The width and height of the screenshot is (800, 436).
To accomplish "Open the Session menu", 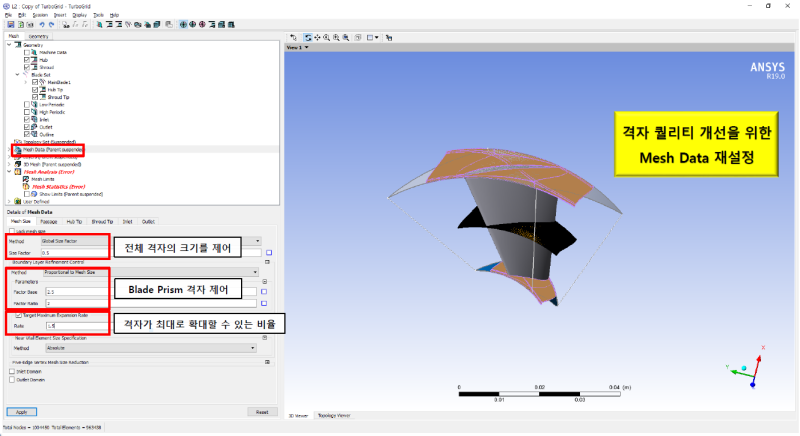I will [40, 15].
